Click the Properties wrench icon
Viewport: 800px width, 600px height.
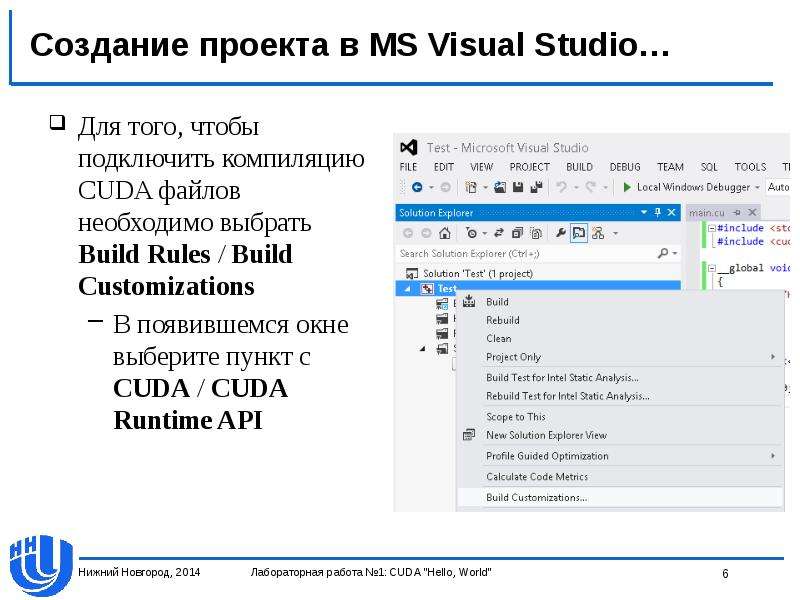click(x=560, y=233)
